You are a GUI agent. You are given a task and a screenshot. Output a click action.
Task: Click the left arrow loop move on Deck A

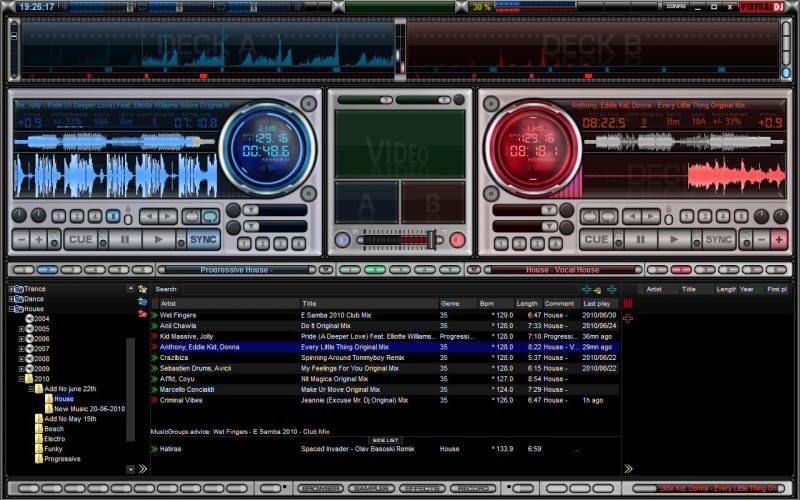tap(149, 216)
